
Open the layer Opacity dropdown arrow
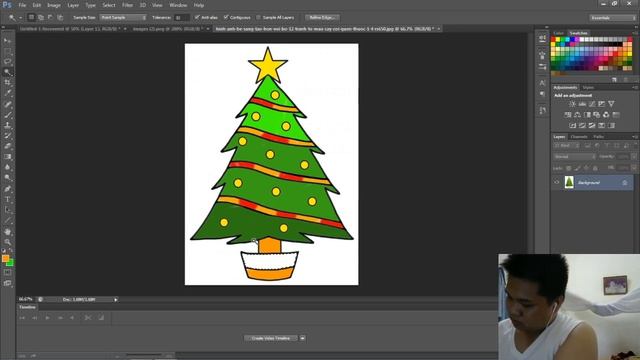click(633, 157)
